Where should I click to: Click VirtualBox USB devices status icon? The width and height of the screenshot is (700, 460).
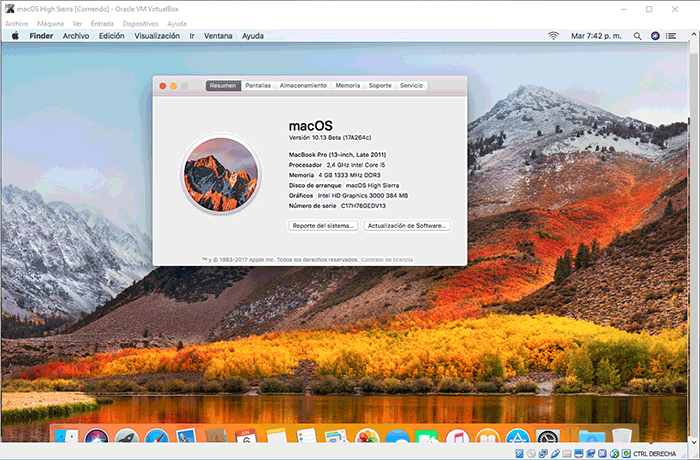(x=555, y=453)
